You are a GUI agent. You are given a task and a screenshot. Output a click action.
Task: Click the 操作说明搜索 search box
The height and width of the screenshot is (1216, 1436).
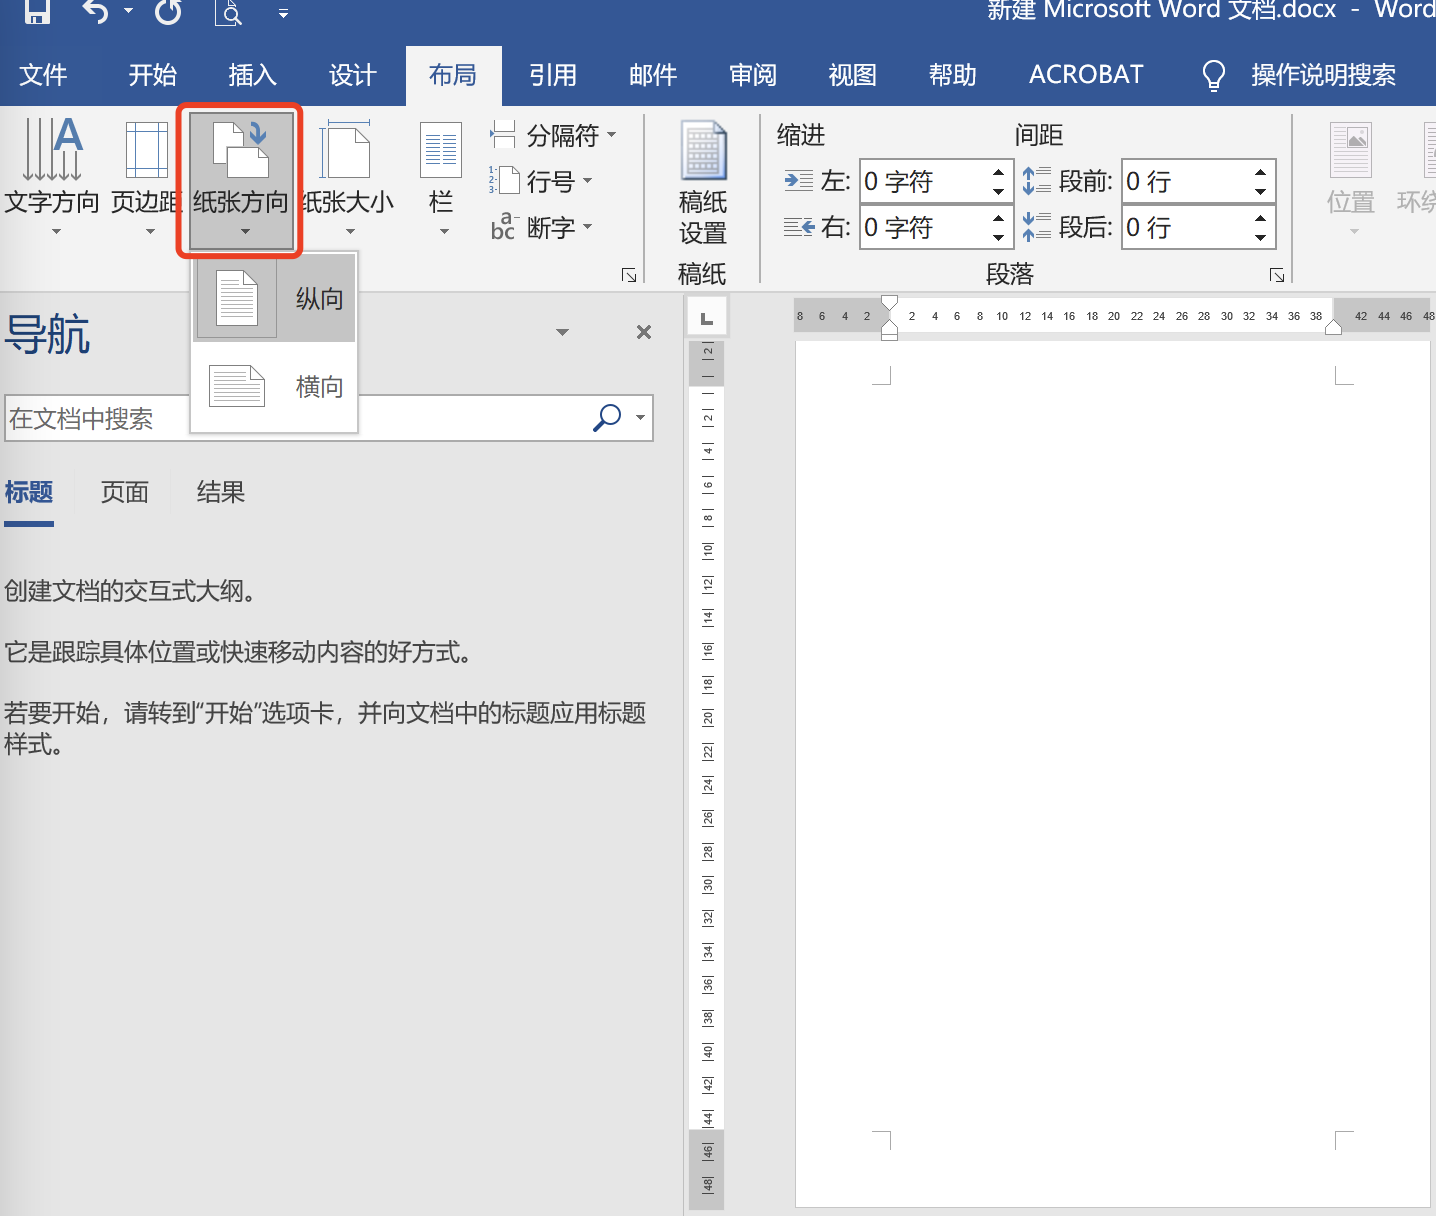[x=1323, y=75]
